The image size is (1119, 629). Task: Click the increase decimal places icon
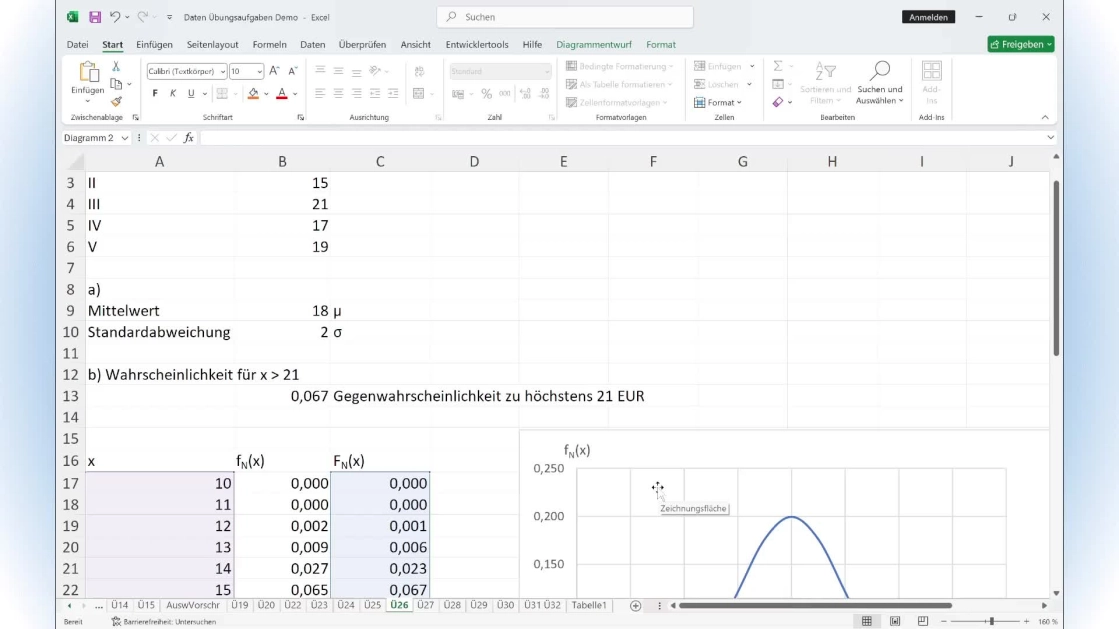[525, 94]
